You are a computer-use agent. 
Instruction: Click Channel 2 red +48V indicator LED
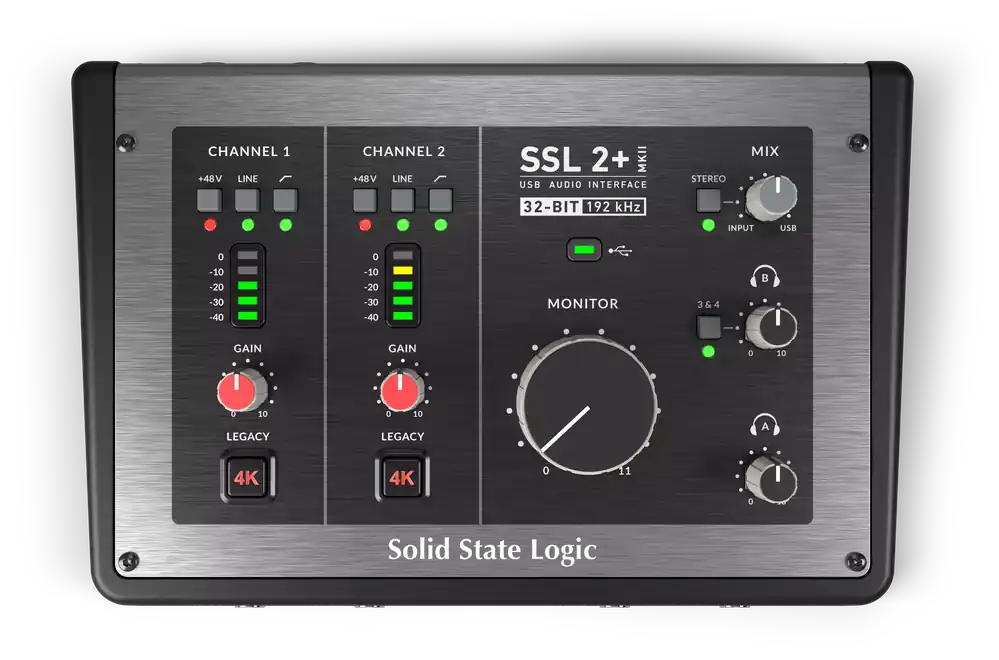point(364,225)
